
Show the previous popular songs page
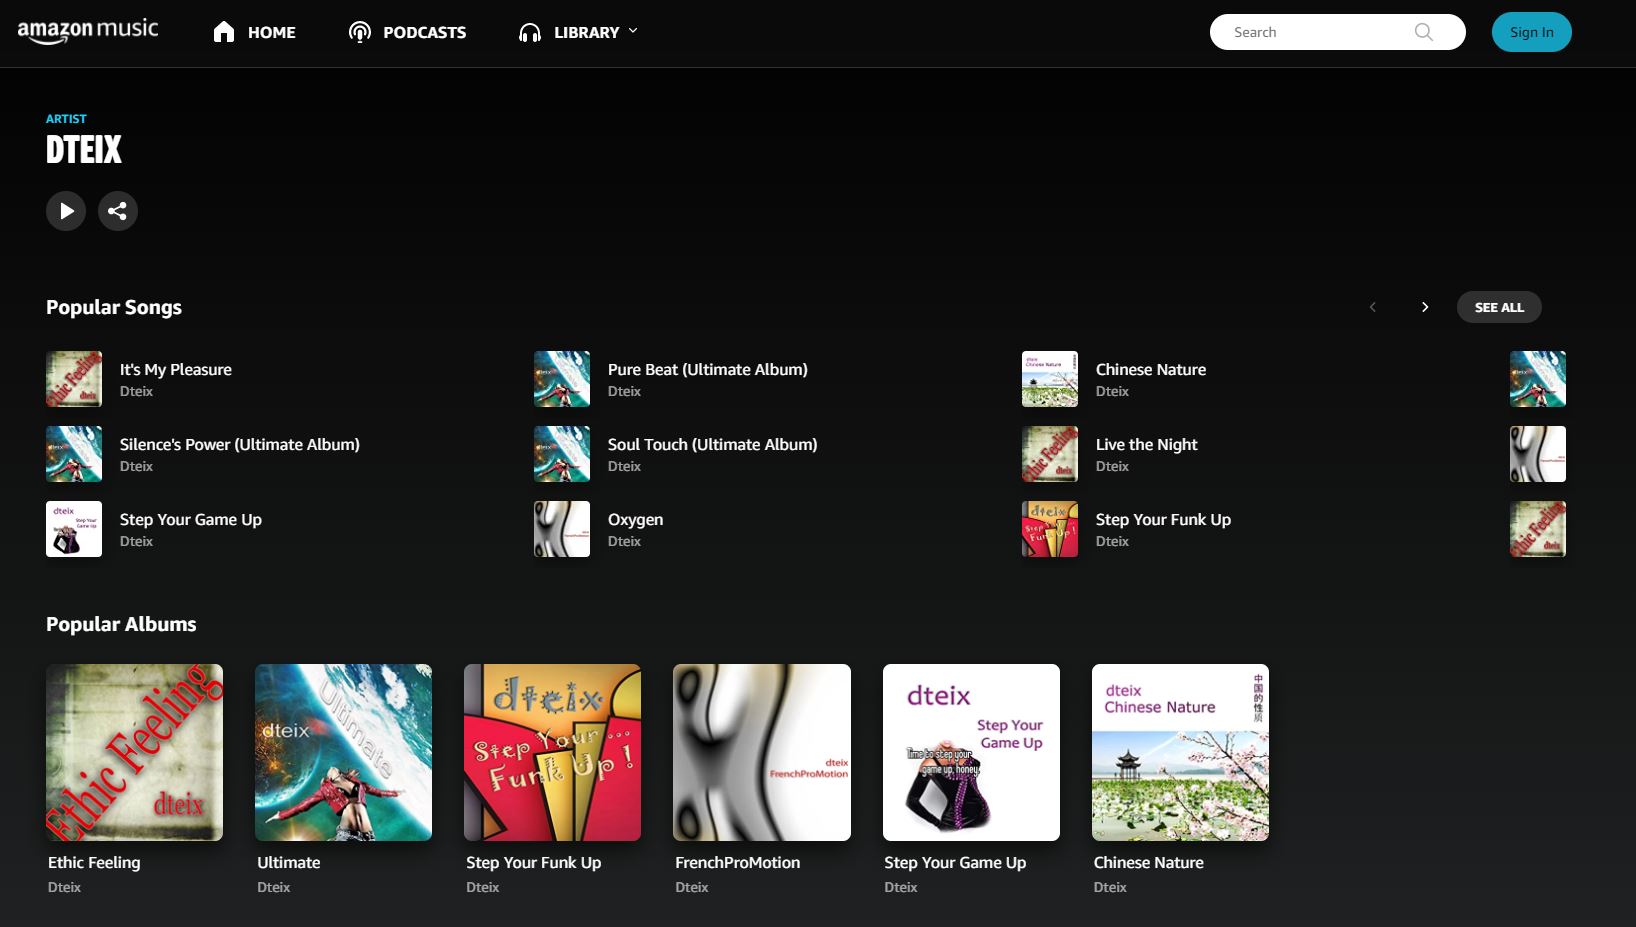(1373, 307)
